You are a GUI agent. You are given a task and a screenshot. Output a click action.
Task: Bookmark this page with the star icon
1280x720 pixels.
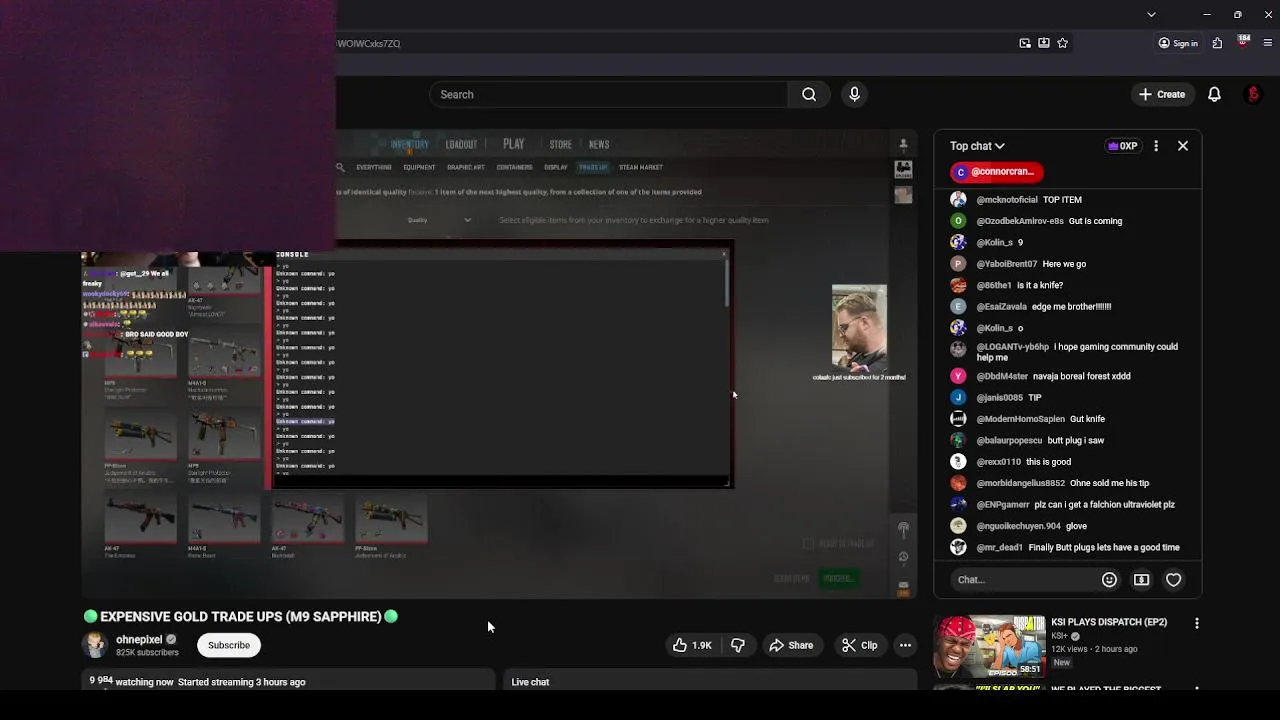pos(1062,43)
